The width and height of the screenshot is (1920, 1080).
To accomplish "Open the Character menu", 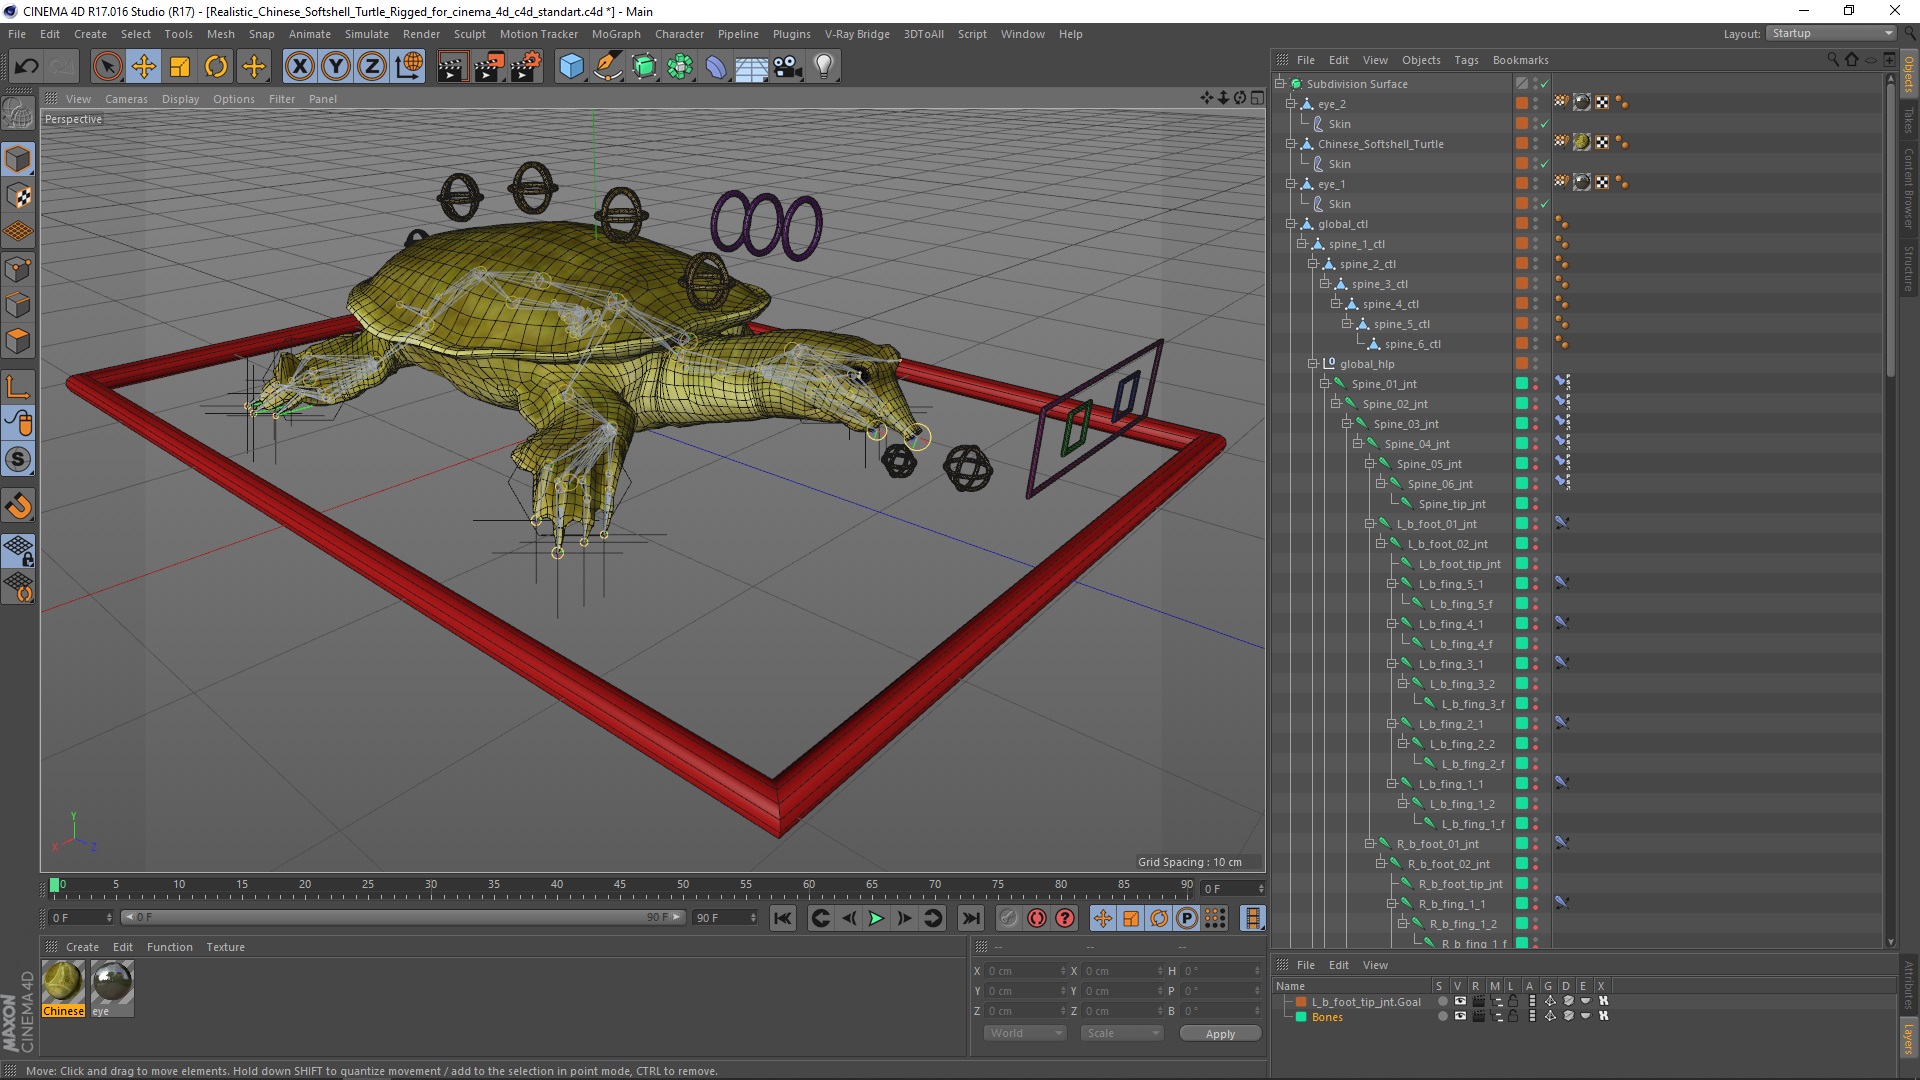I will 679,34.
